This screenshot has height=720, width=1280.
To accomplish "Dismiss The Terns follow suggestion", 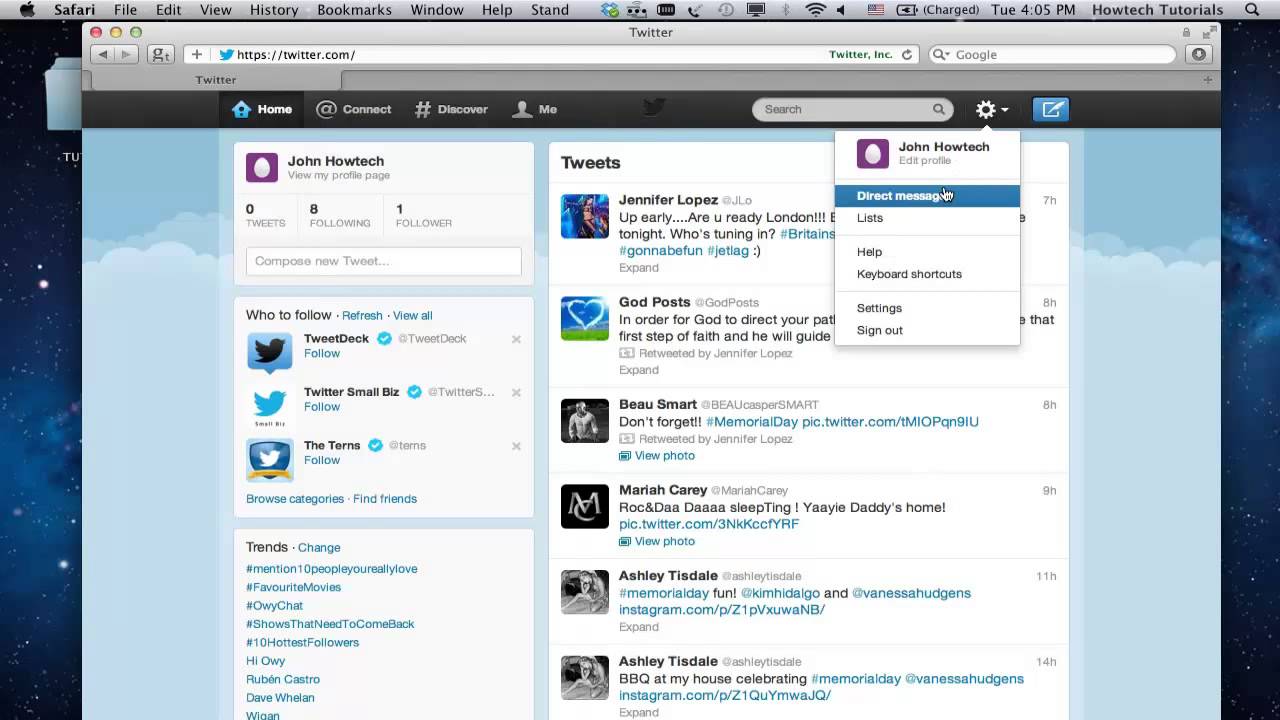I will point(516,446).
